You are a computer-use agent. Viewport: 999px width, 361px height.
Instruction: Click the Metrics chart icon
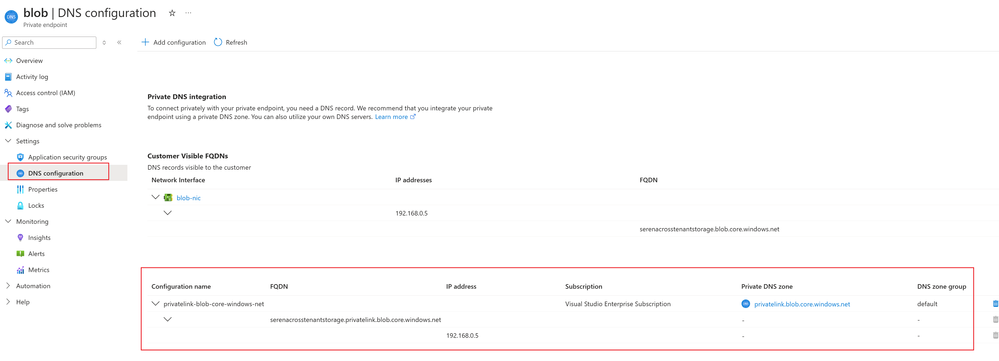[x=20, y=270]
